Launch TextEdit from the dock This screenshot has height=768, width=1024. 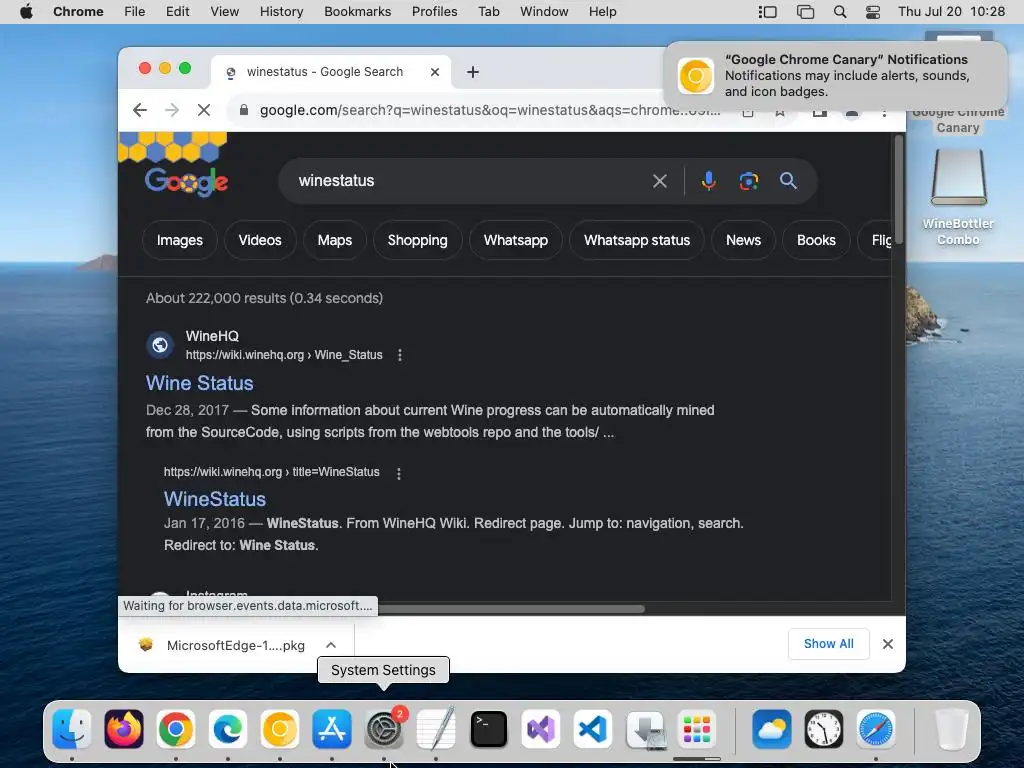tap(436, 729)
